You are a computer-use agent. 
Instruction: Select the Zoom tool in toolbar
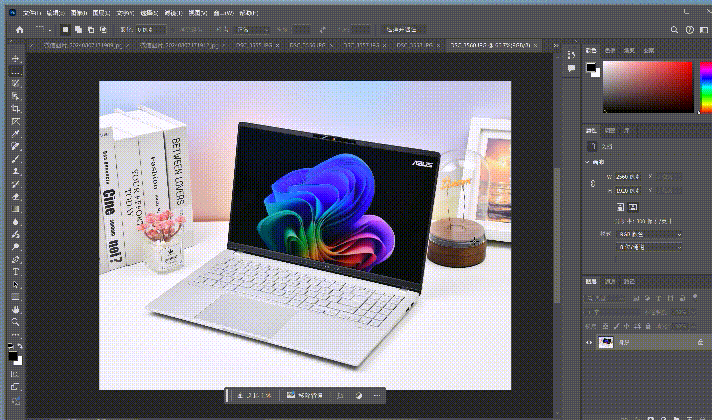click(x=15, y=322)
